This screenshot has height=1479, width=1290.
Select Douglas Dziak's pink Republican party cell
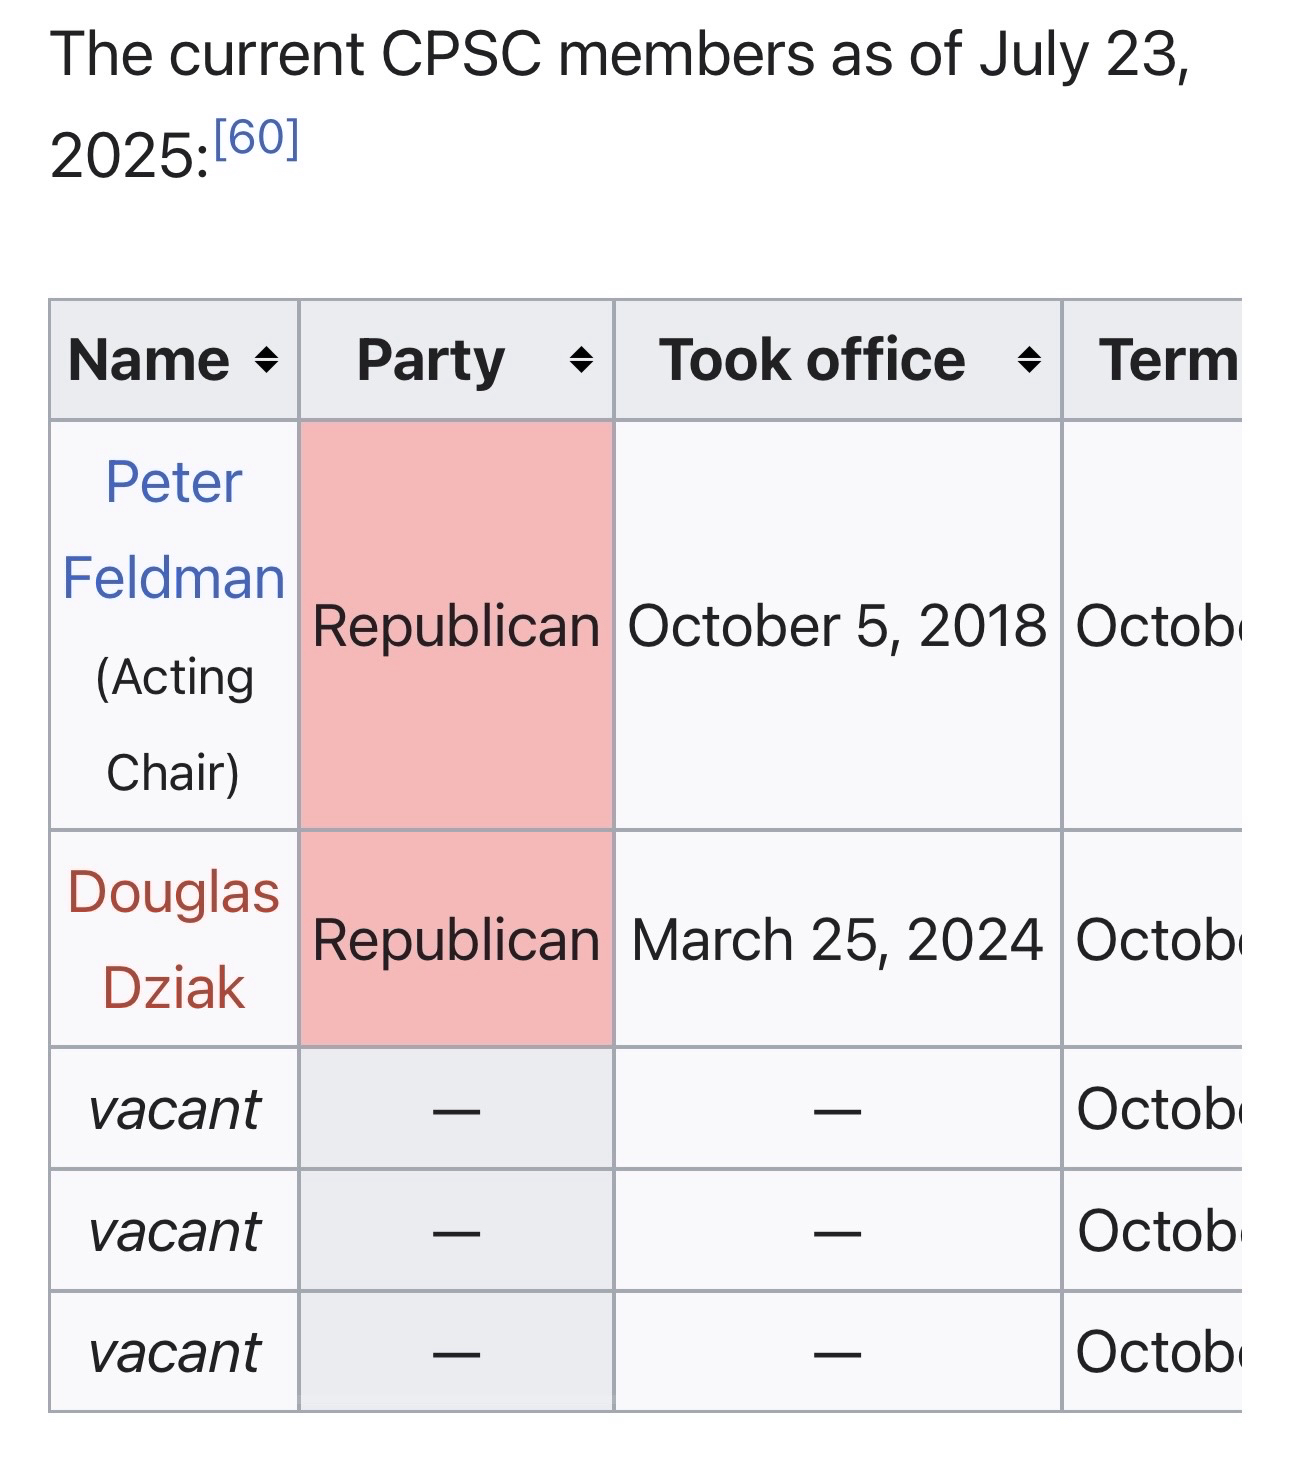pos(456,940)
